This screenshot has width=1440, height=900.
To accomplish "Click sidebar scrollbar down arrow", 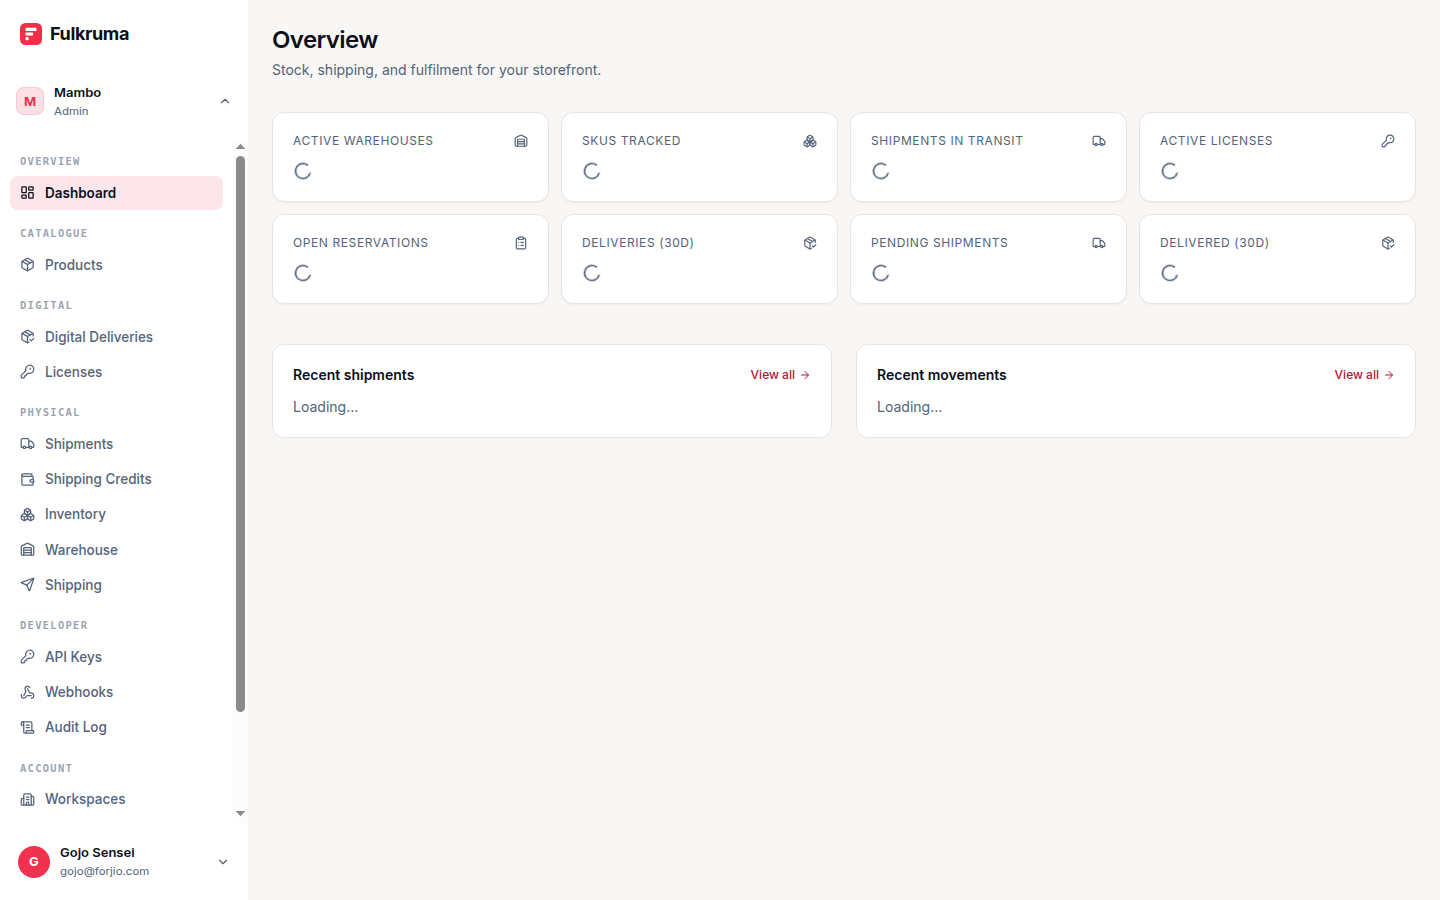I will (240, 814).
